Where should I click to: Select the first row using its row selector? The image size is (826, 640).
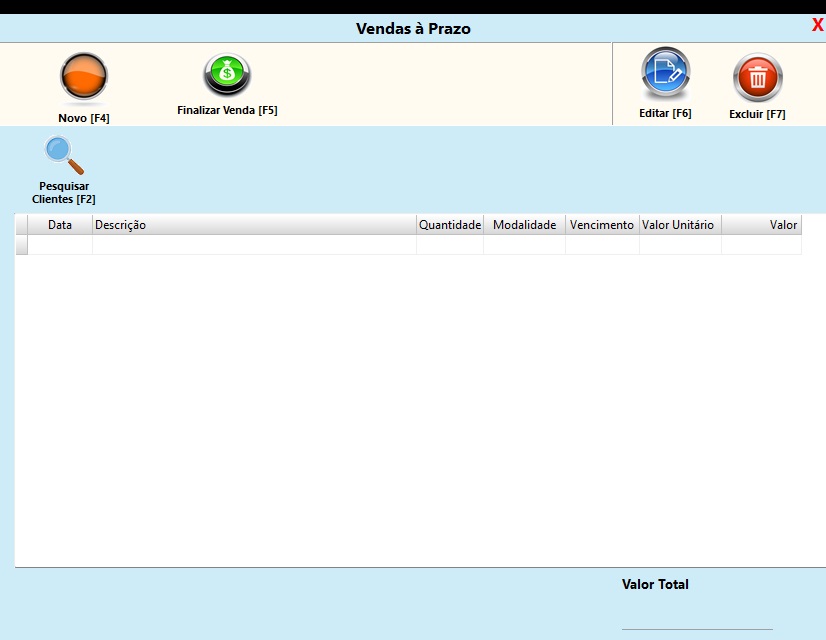[x=21, y=245]
